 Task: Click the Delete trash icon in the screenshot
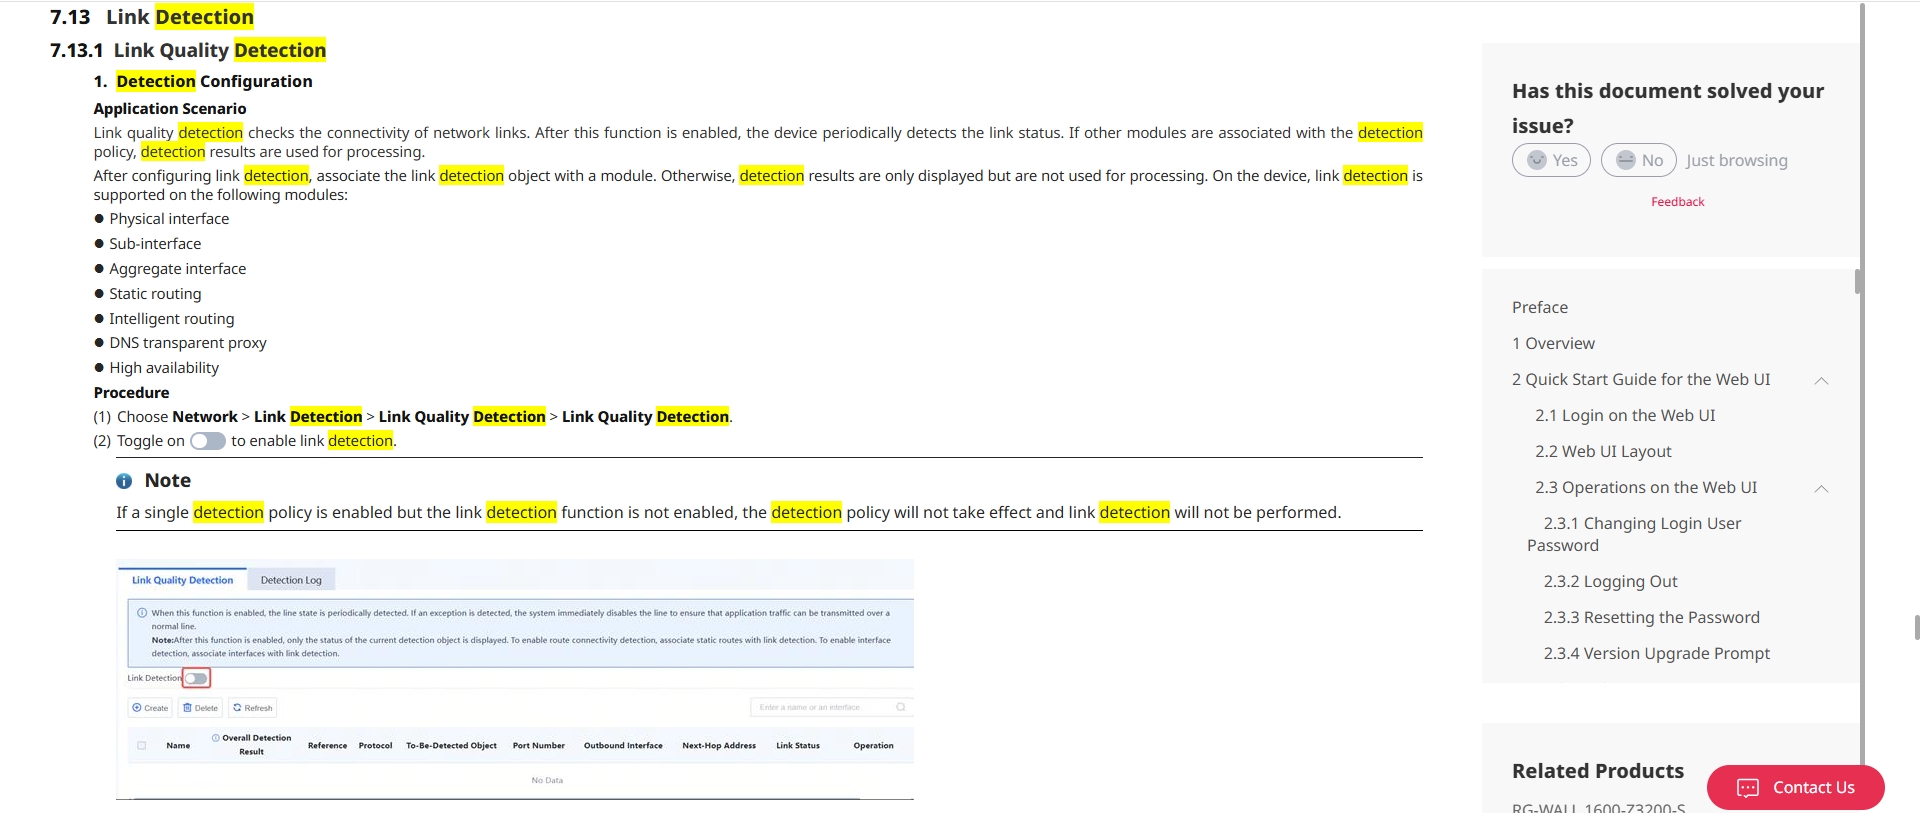click(187, 707)
